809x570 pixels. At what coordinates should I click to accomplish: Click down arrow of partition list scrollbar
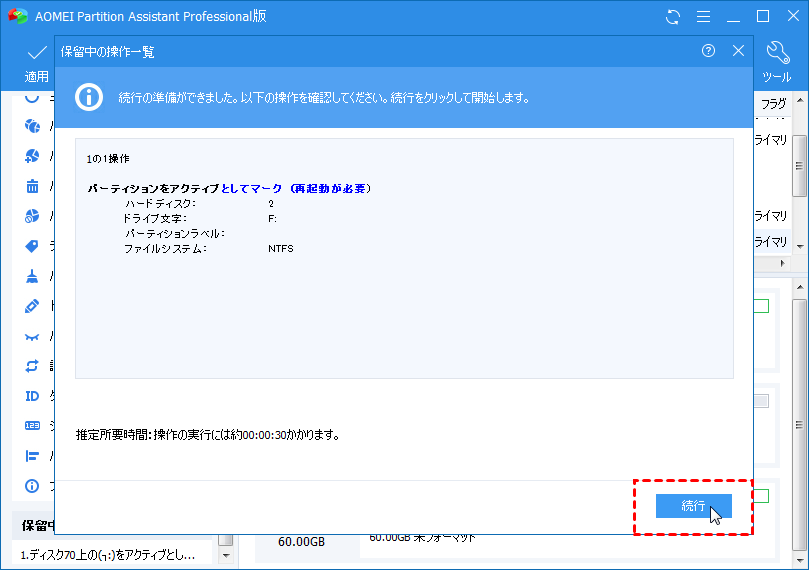pyautogui.click(x=800, y=247)
